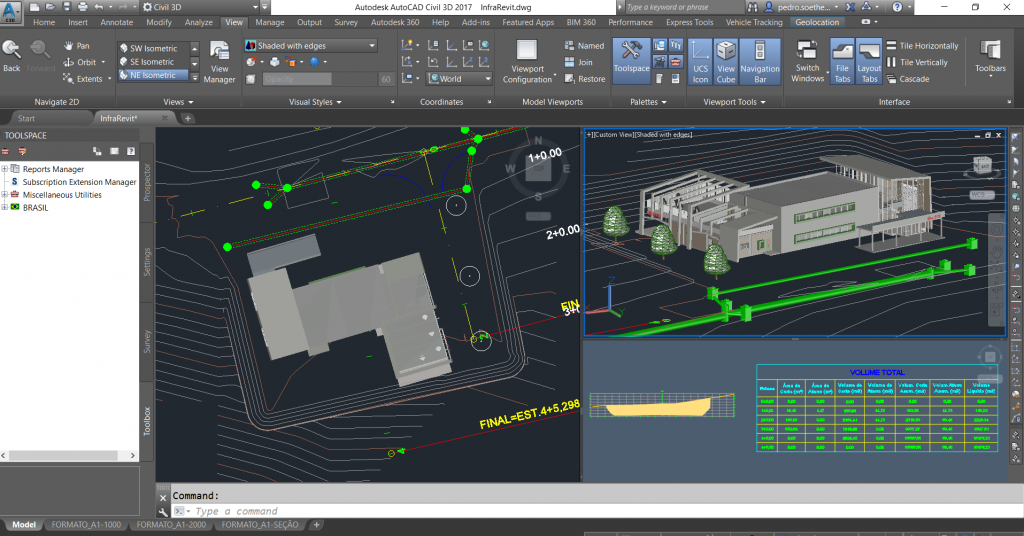1024x536 pixels.
Task: Toggle the Navigation Bar display
Action: click(x=760, y=61)
